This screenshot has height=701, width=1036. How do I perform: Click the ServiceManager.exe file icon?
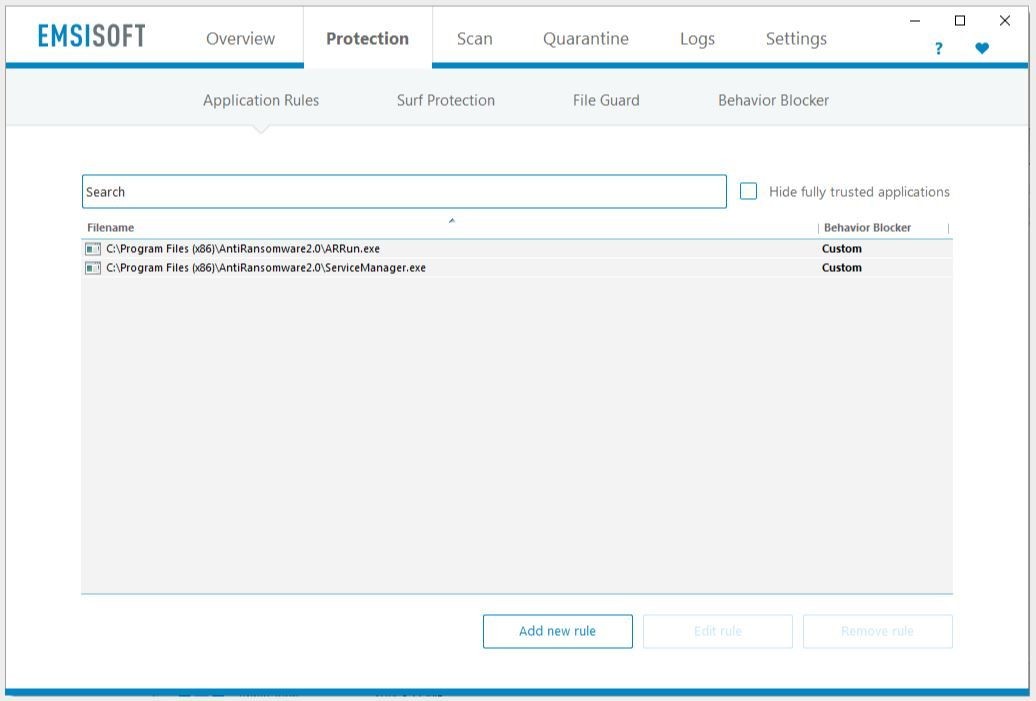click(x=93, y=268)
